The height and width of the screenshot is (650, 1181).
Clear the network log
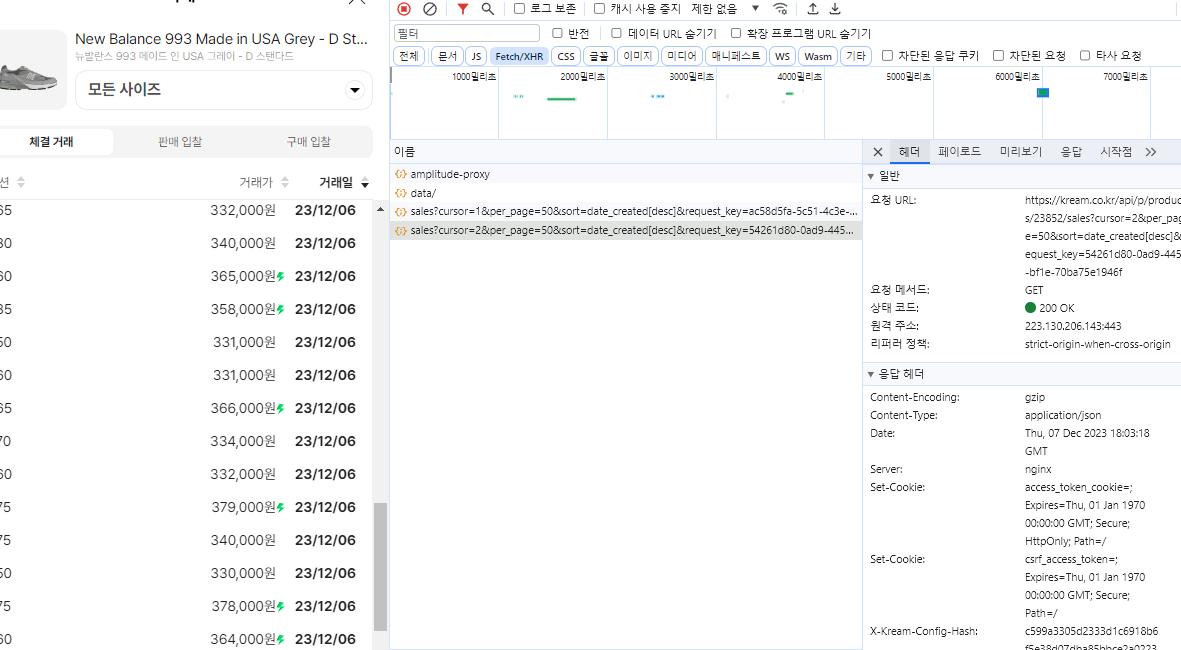429,9
